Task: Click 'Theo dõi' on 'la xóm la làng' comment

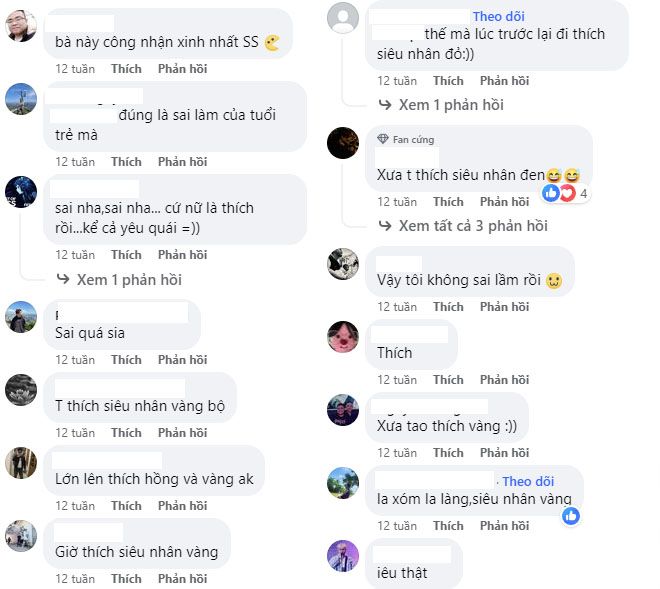Action: 528,481
